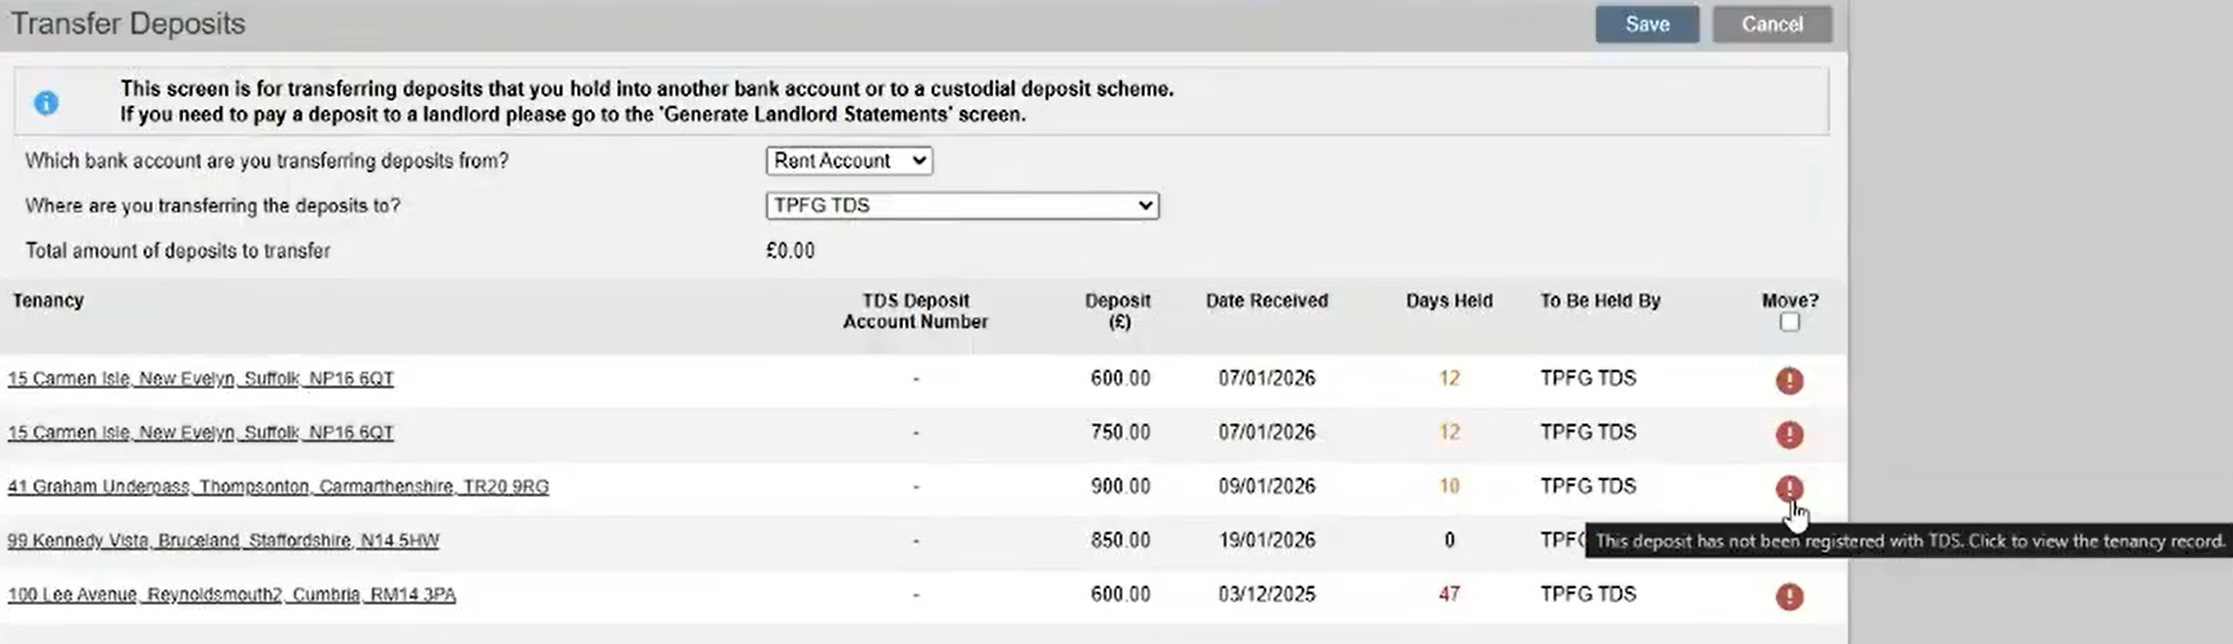
Task: Click warning icon for the 750.00 Carmen Isle row
Action: click(1789, 435)
